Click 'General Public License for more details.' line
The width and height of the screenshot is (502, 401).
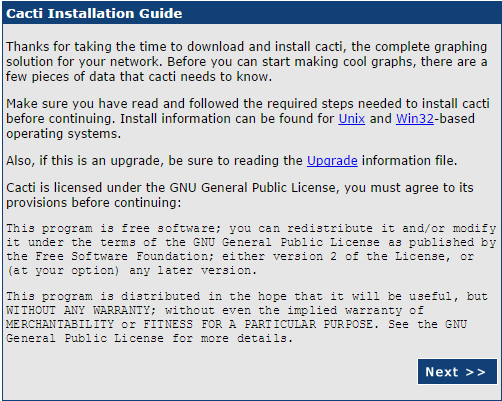click(x=149, y=338)
